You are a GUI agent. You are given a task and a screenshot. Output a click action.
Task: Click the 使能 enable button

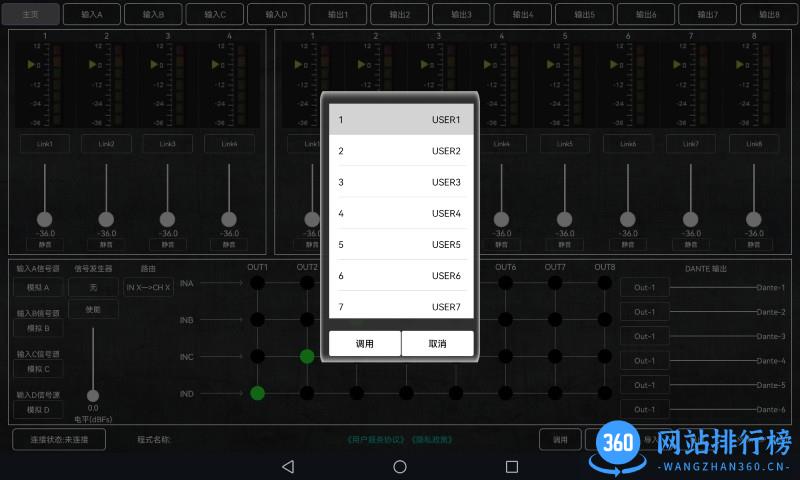pyautogui.click(x=93, y=310)
